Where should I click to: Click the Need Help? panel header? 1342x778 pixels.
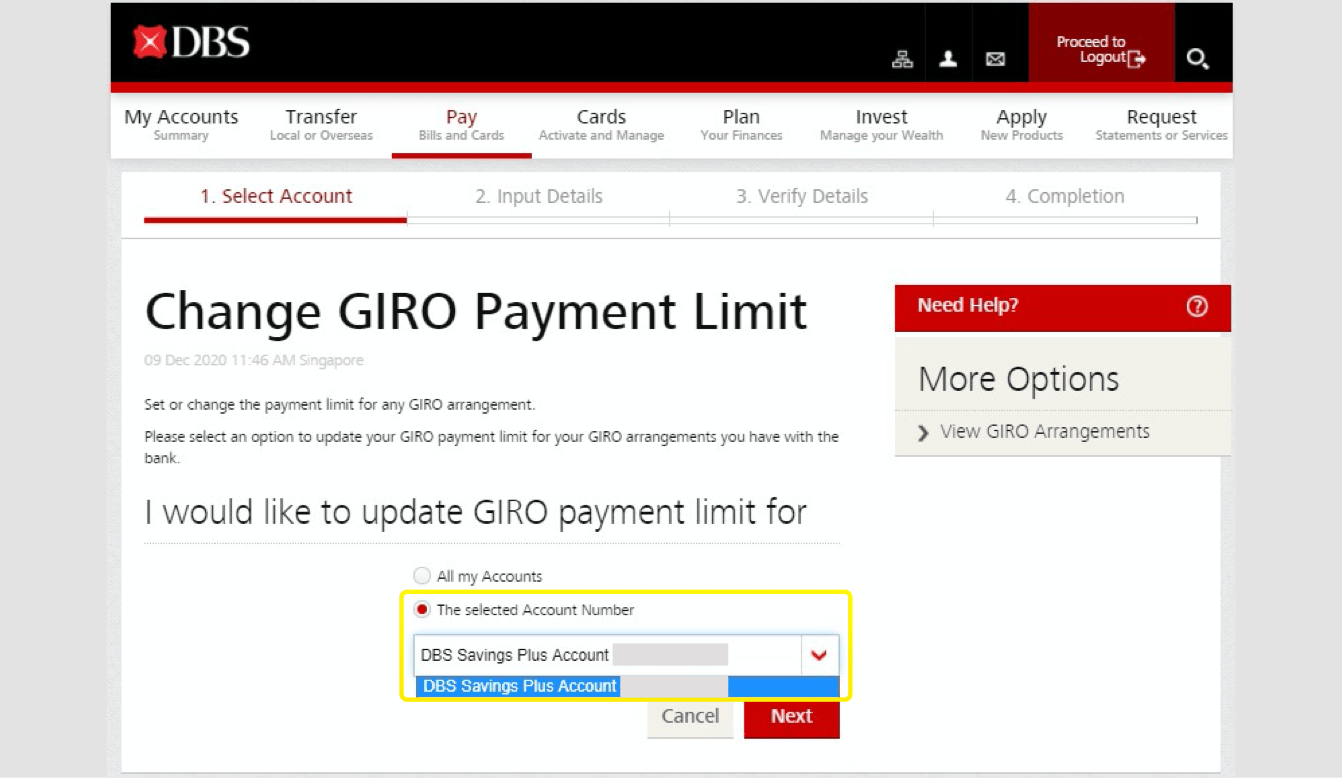tap(1062, 307)
